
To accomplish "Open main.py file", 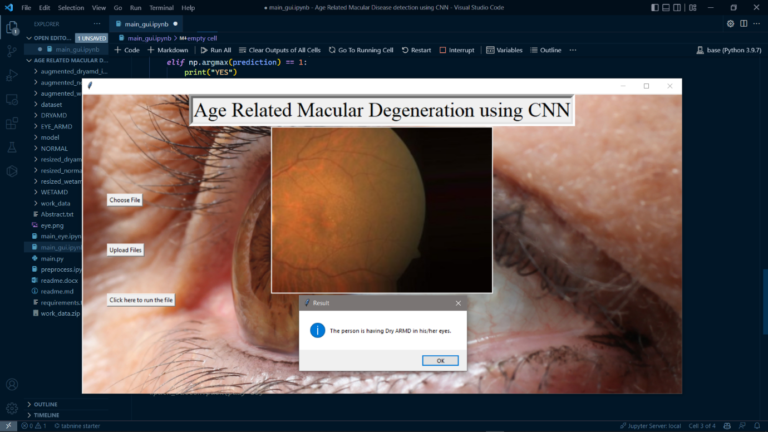I will click(52, 258).
